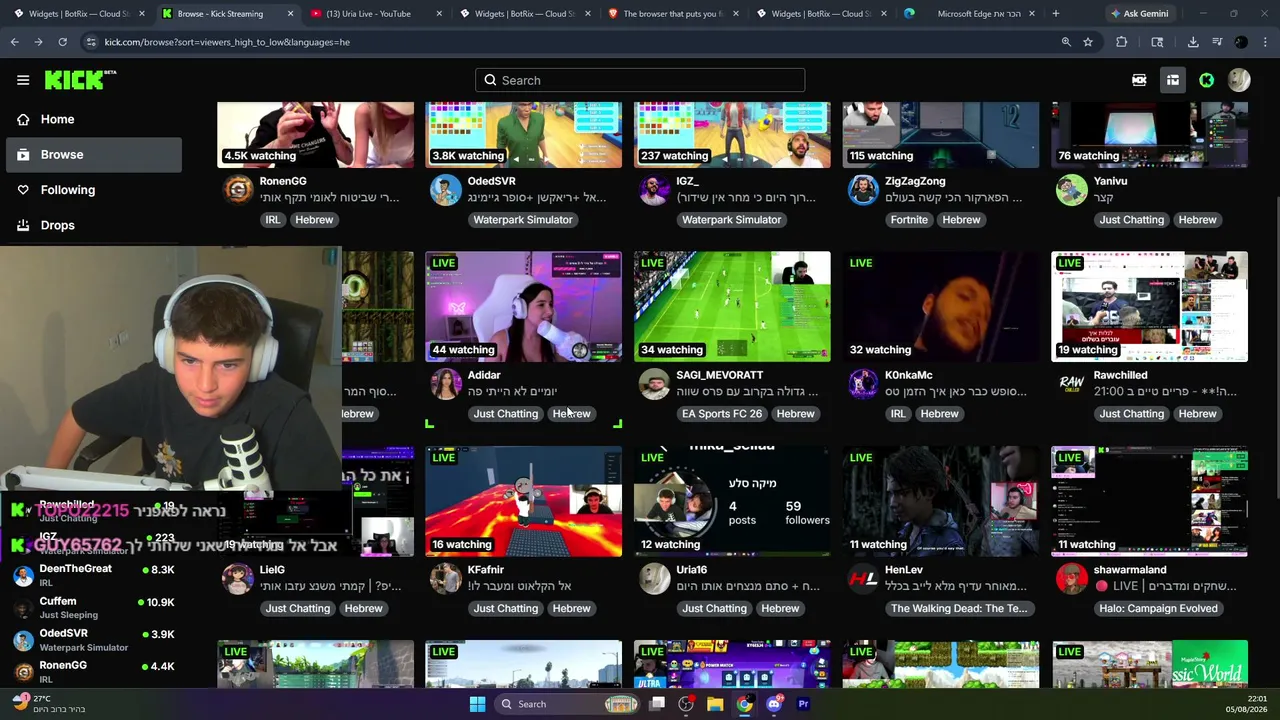This screenshot has width=1280, height=720.
Task: Click the OdedSVR avatar in the stream grid
Action: point(446,189)
